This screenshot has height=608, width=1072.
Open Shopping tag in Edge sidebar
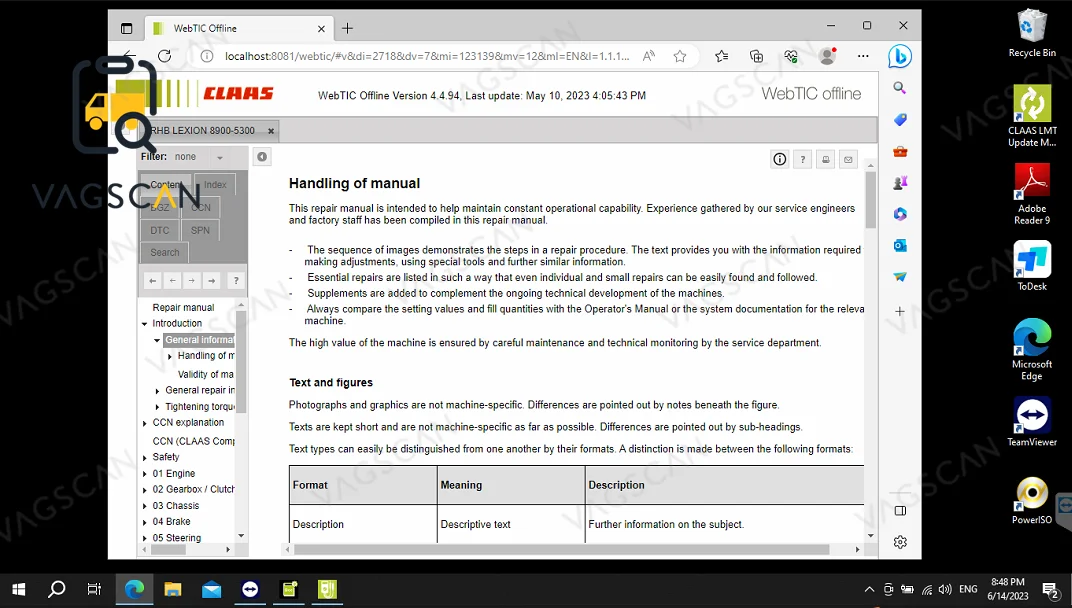900,120
